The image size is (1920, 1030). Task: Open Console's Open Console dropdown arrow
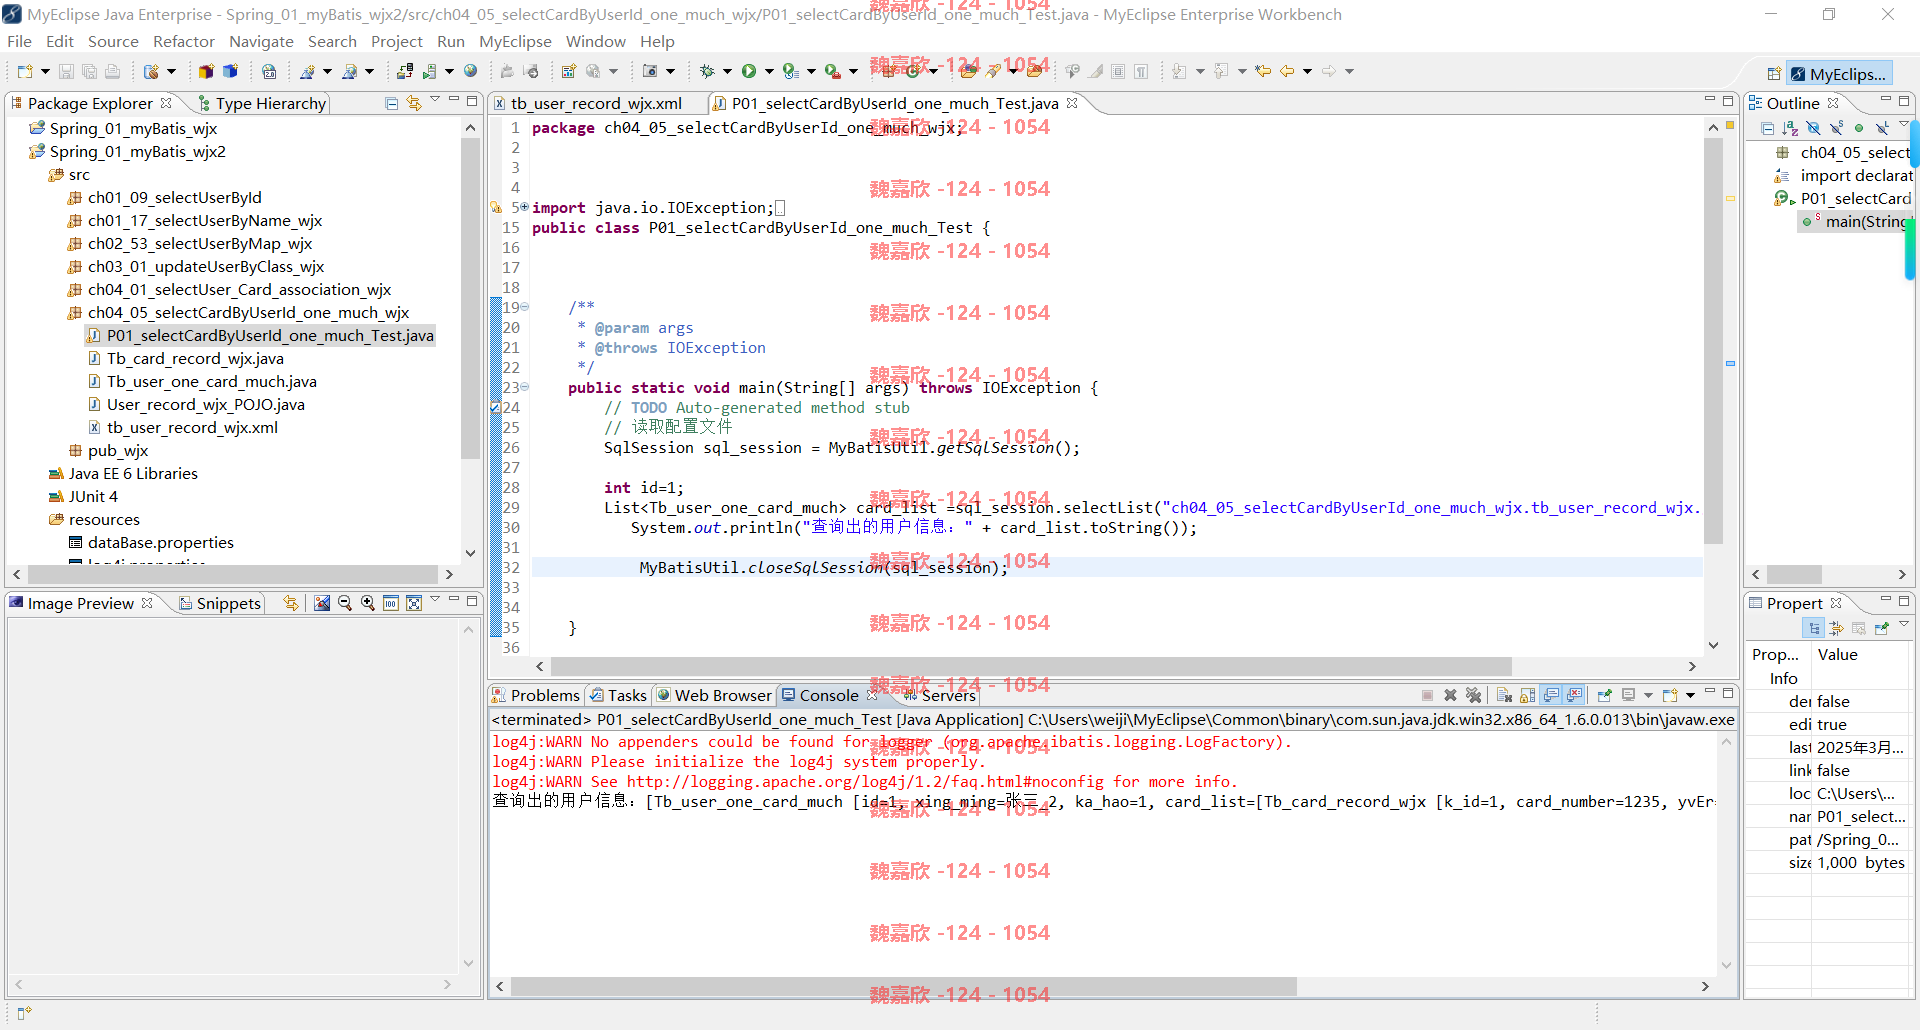click(1690, 695)
